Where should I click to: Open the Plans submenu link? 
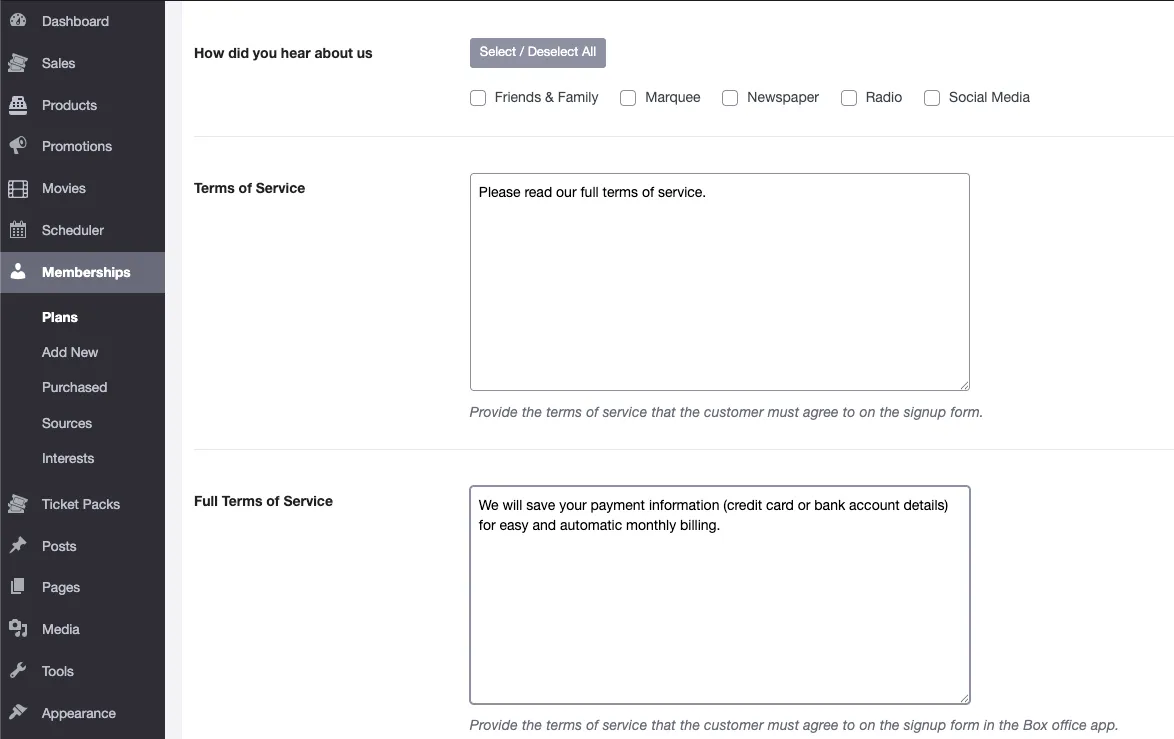point(60,317)
